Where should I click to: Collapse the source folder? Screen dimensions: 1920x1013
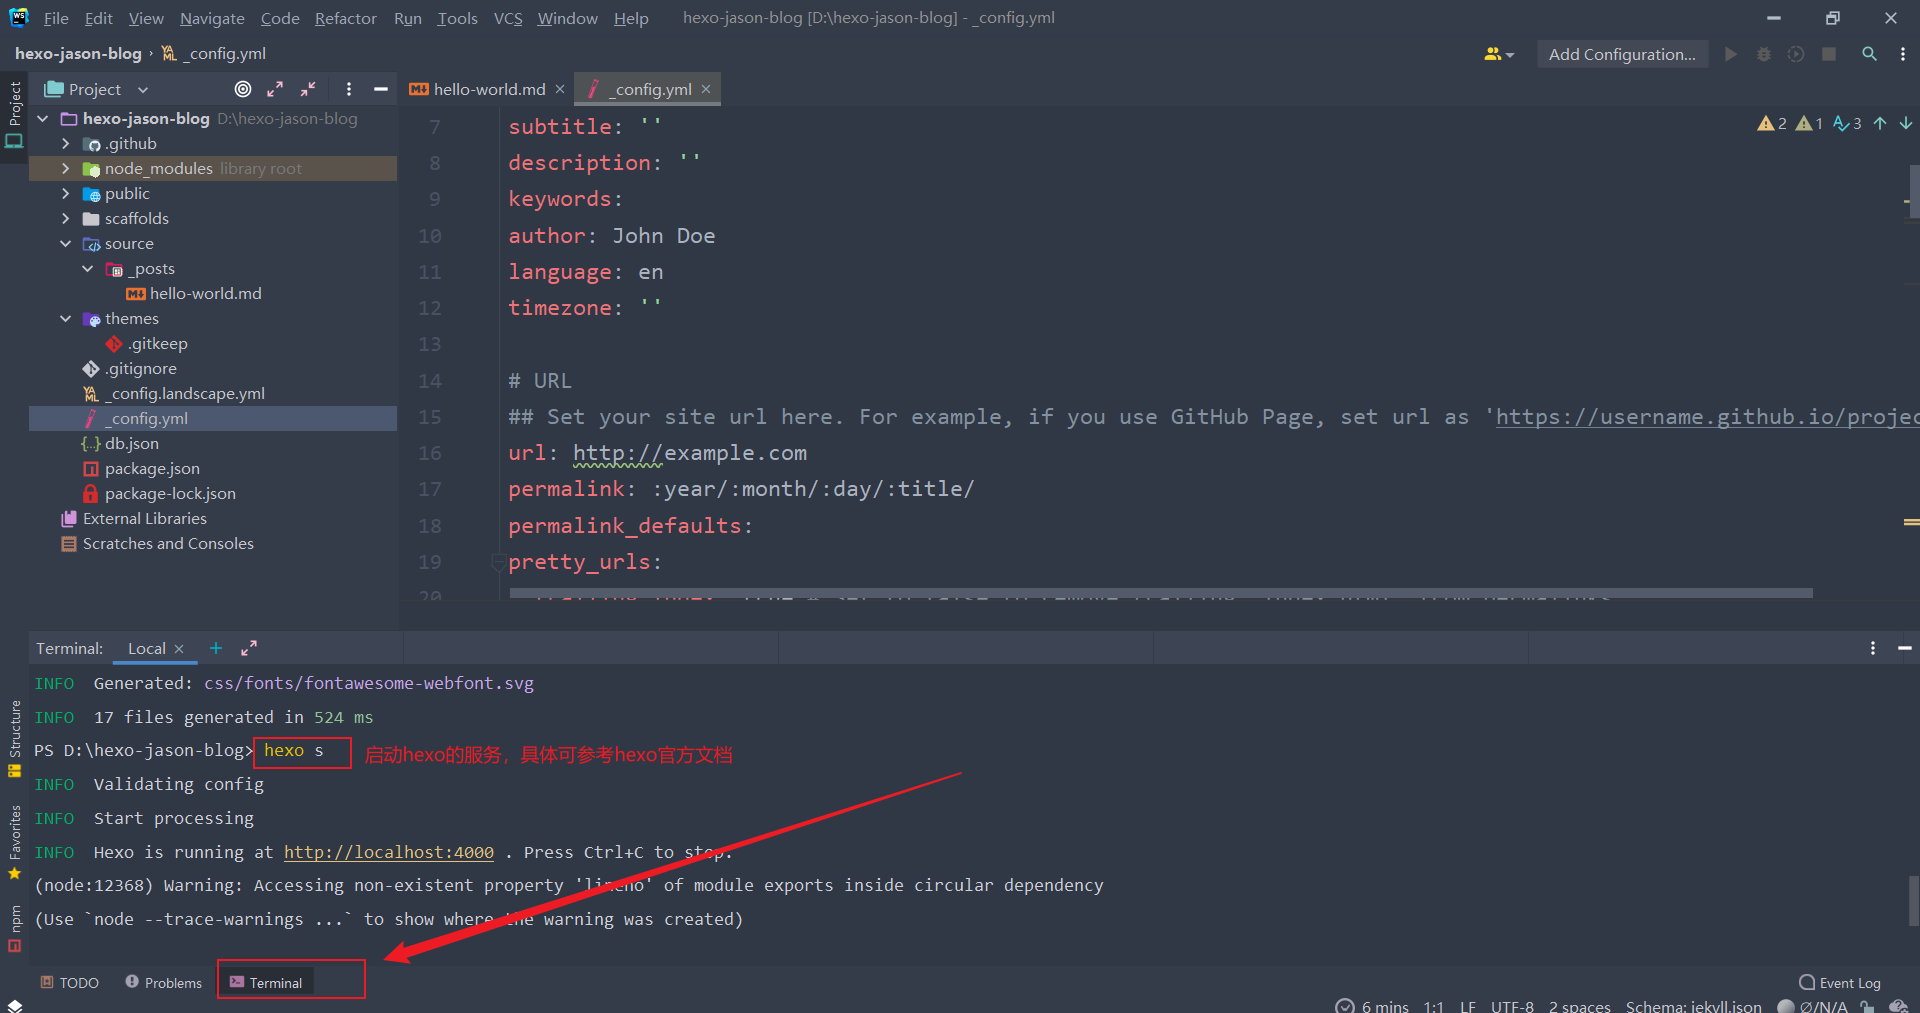(65, 243)
